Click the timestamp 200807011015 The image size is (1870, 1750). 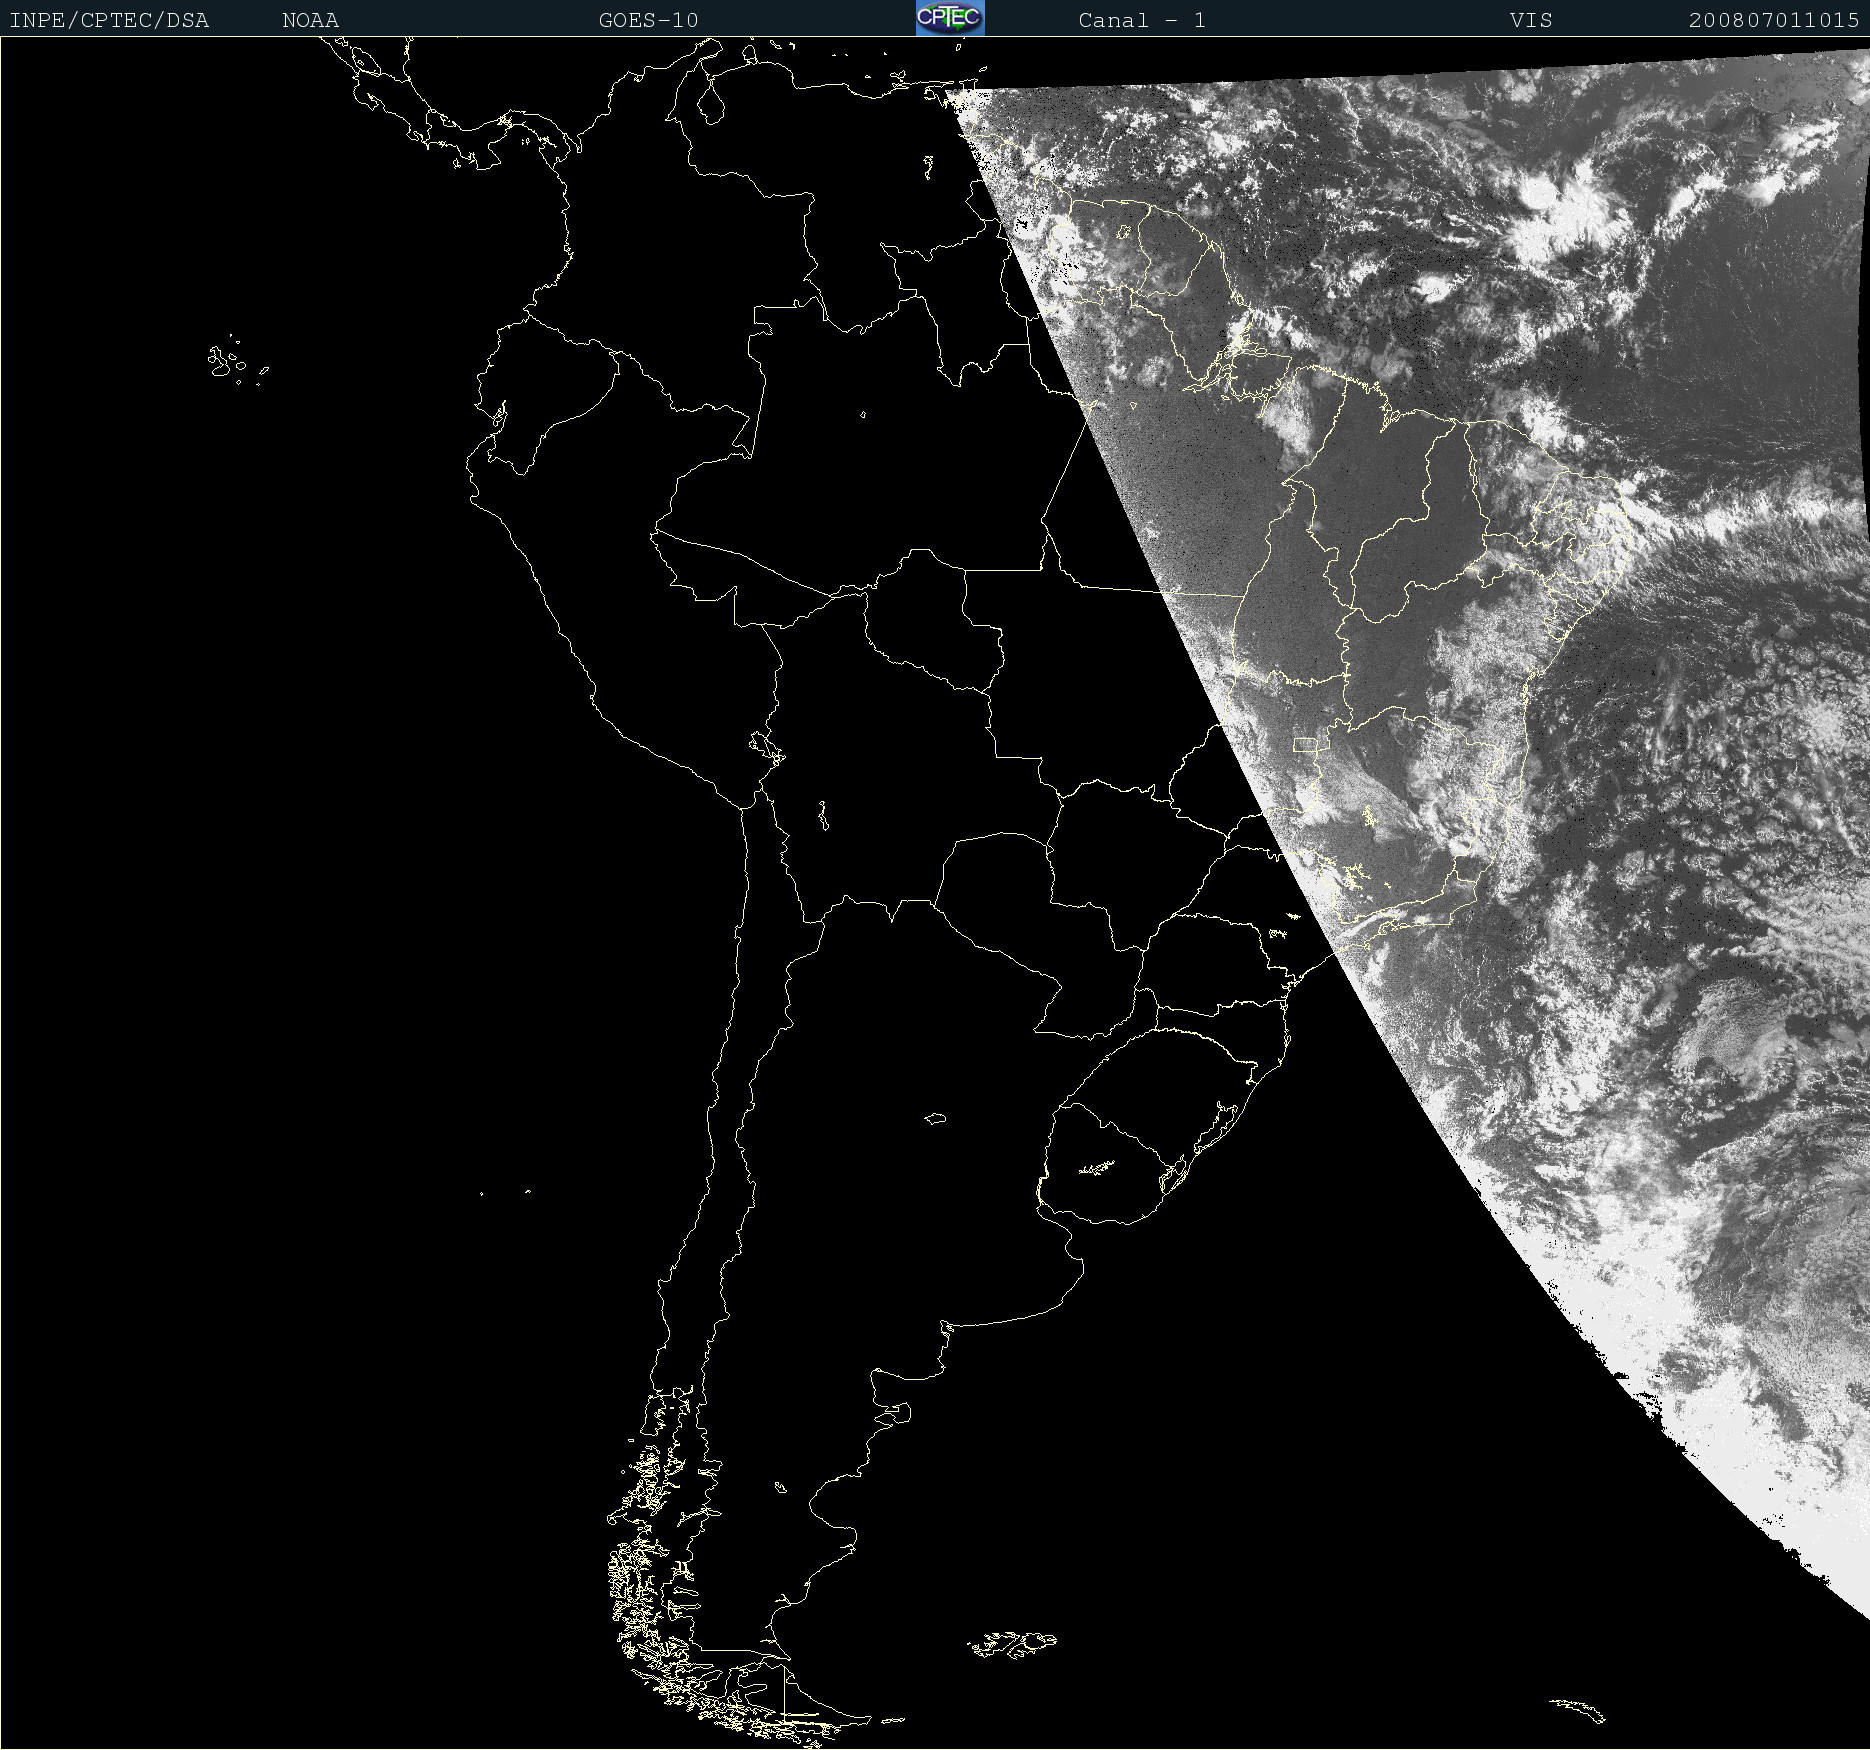click(x=1774, y=20)
